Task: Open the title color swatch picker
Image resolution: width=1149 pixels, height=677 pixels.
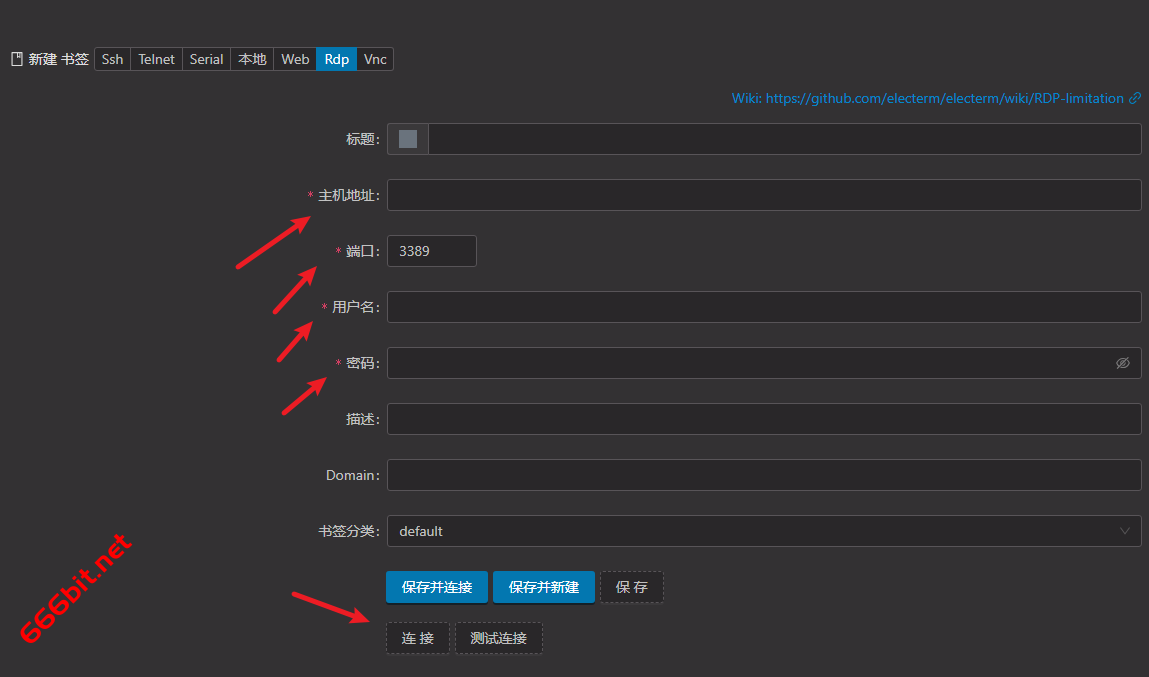Action: [x=408, y=139]
